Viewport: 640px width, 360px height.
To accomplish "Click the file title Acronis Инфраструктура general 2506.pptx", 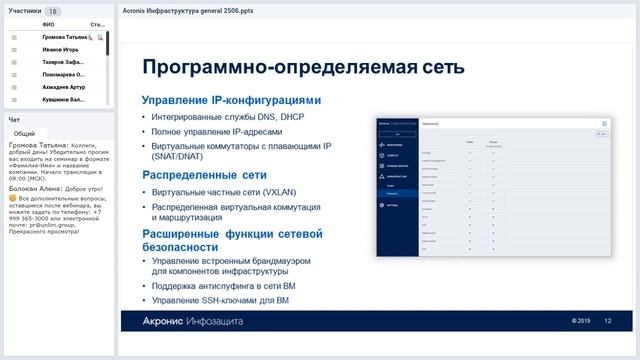I will [188, 11].
